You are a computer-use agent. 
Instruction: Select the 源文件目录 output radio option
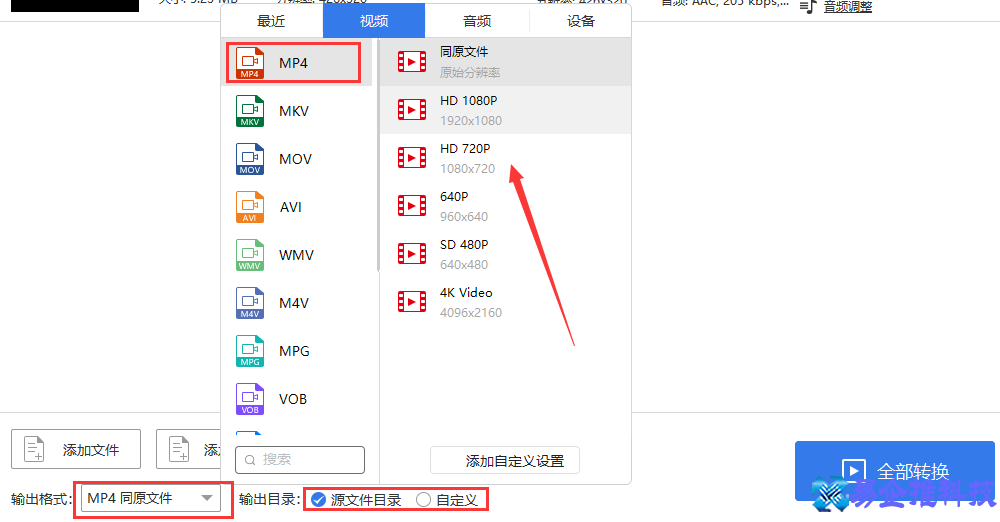319,499
